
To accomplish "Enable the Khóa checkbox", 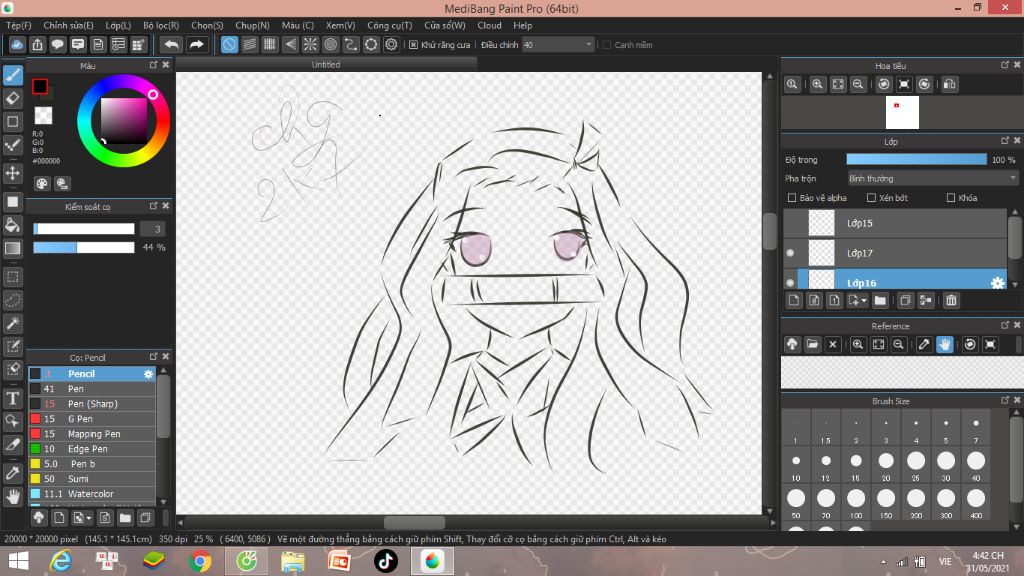I will [x=951, y=198].
